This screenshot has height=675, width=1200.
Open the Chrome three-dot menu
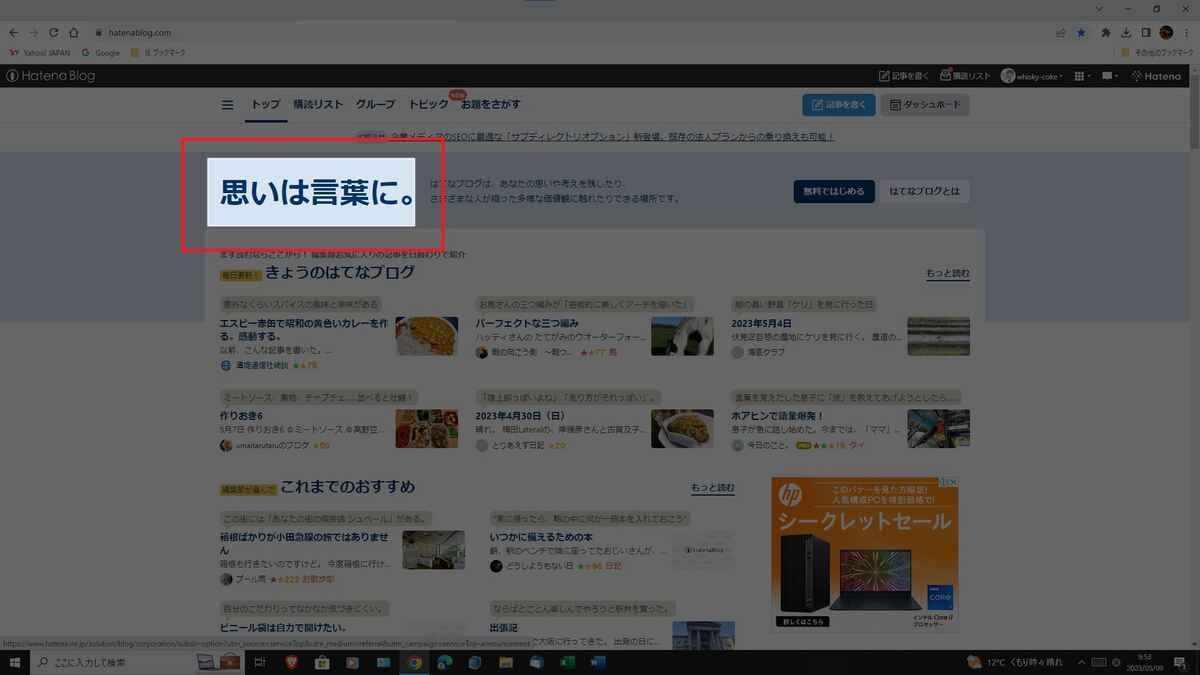[1186, 32]
